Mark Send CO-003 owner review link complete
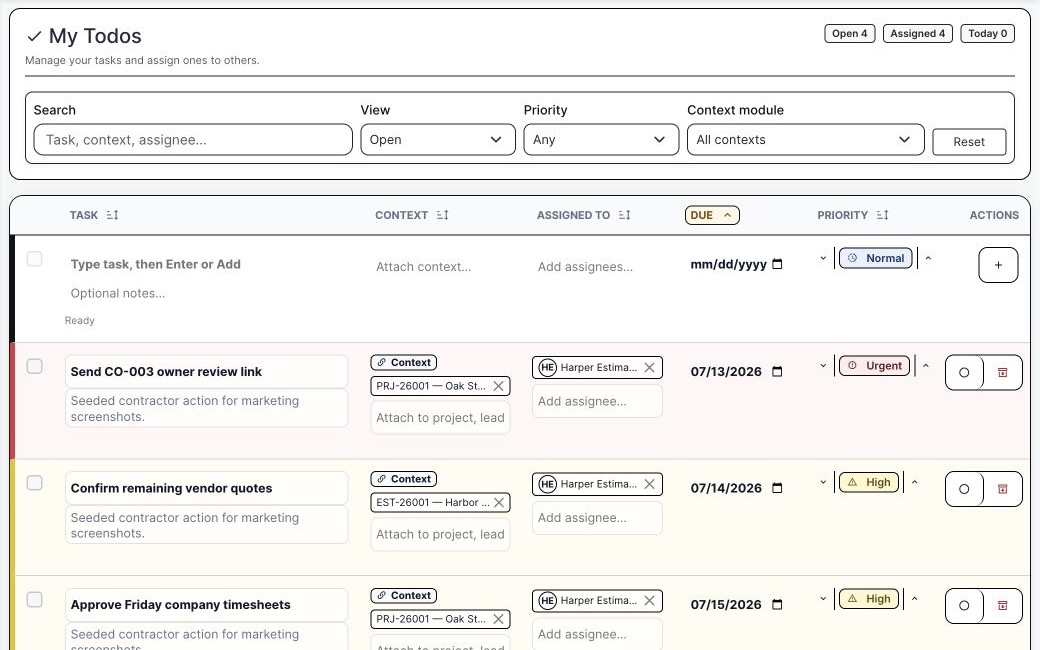 point(964,373)
